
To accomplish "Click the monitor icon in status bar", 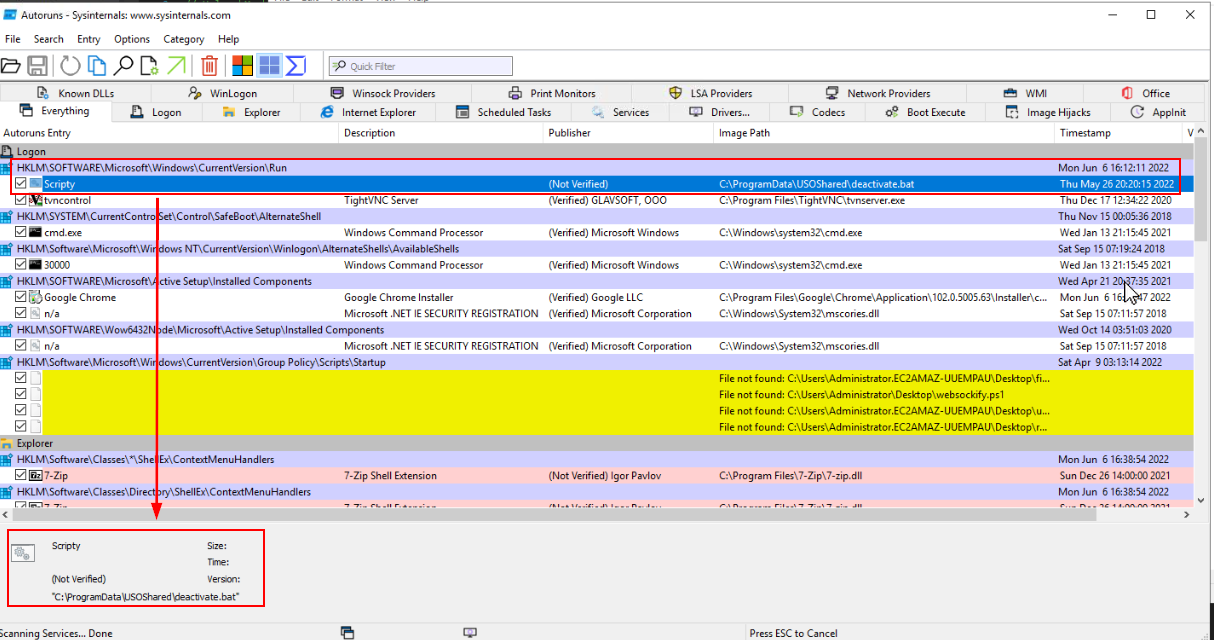I will (x=470, y=633).
